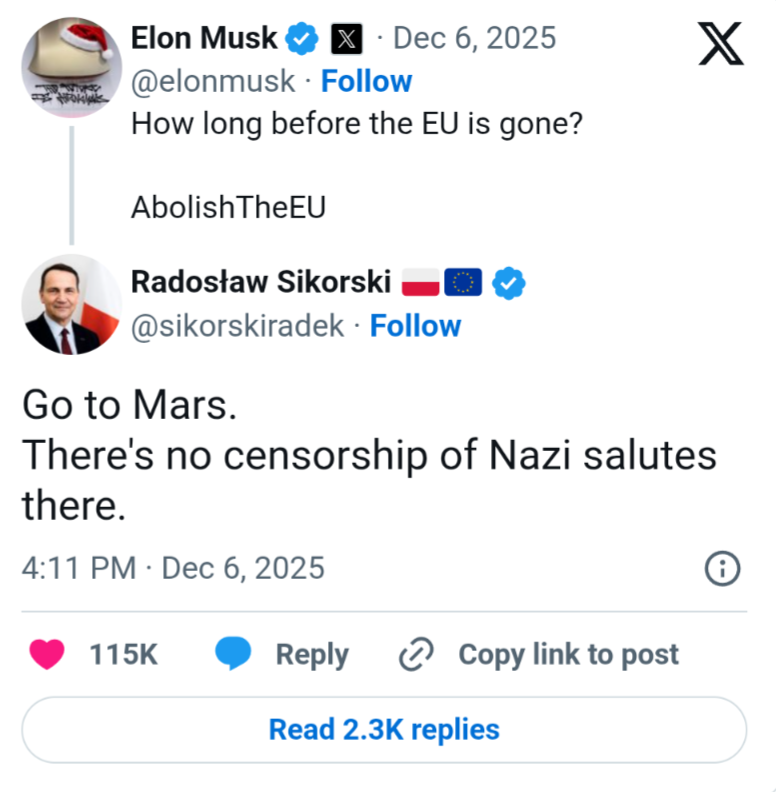Viewport: 776px width, 792px height.
Task: Click the Reply label text
Action: coord(312,654)
